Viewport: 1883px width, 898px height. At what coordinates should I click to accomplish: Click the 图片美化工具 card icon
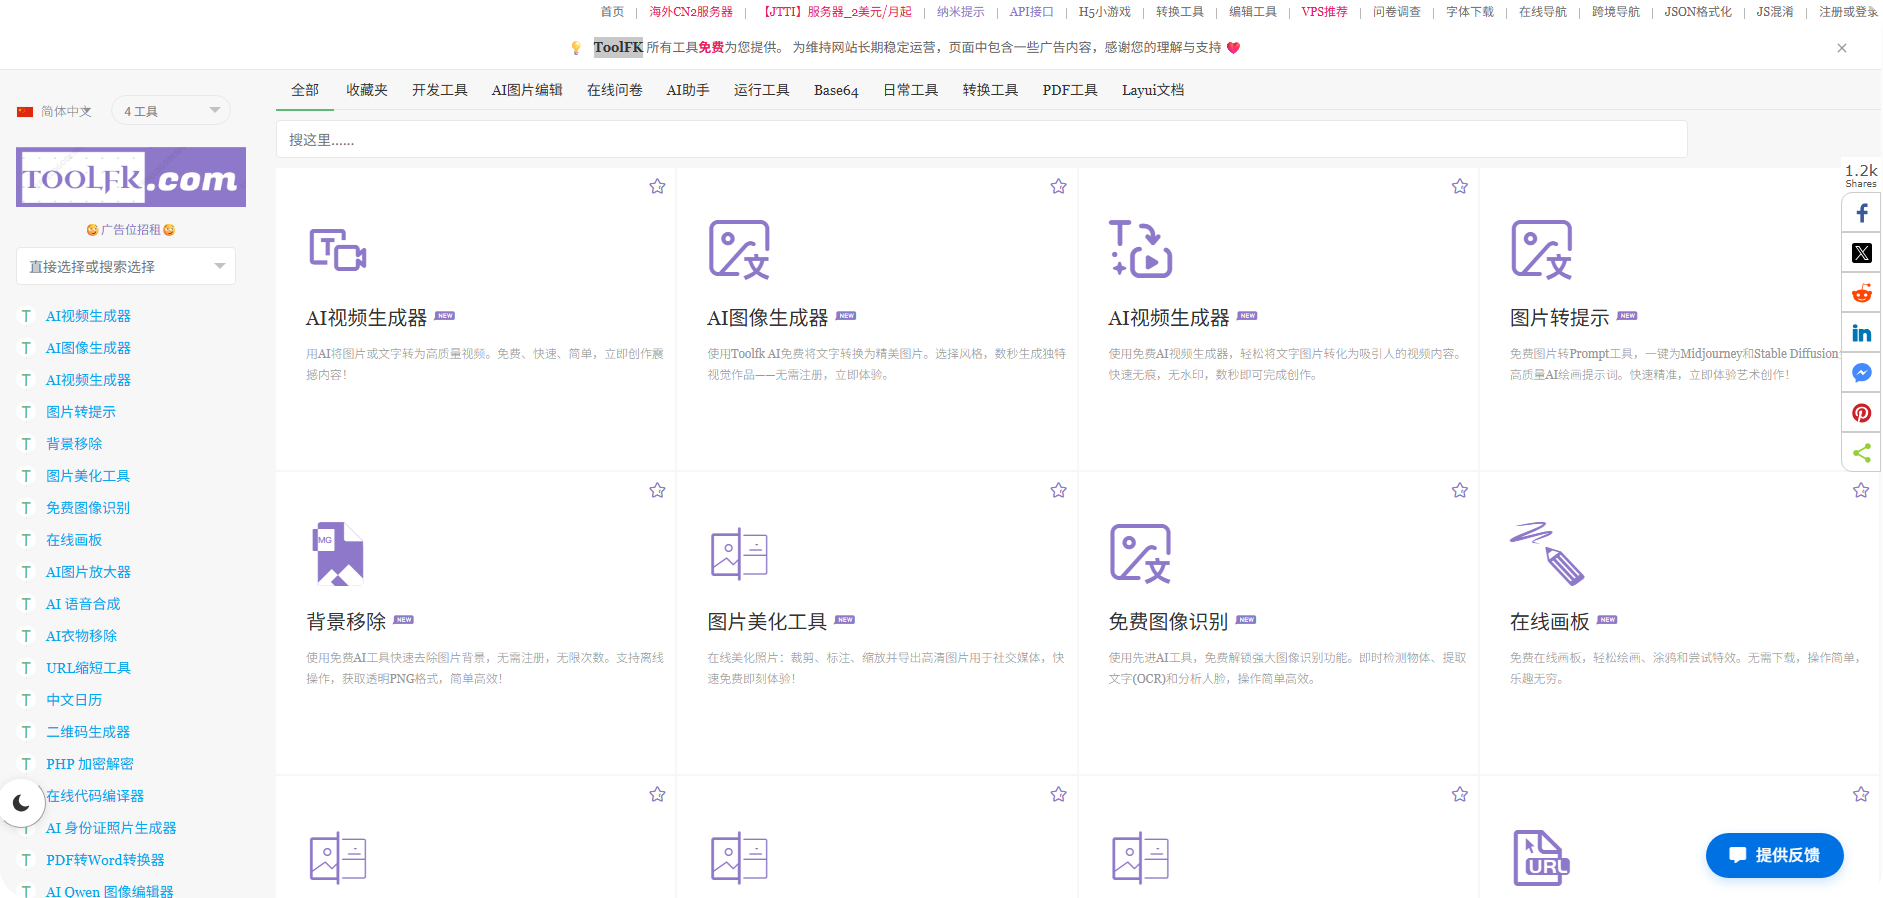coord(739,553)
